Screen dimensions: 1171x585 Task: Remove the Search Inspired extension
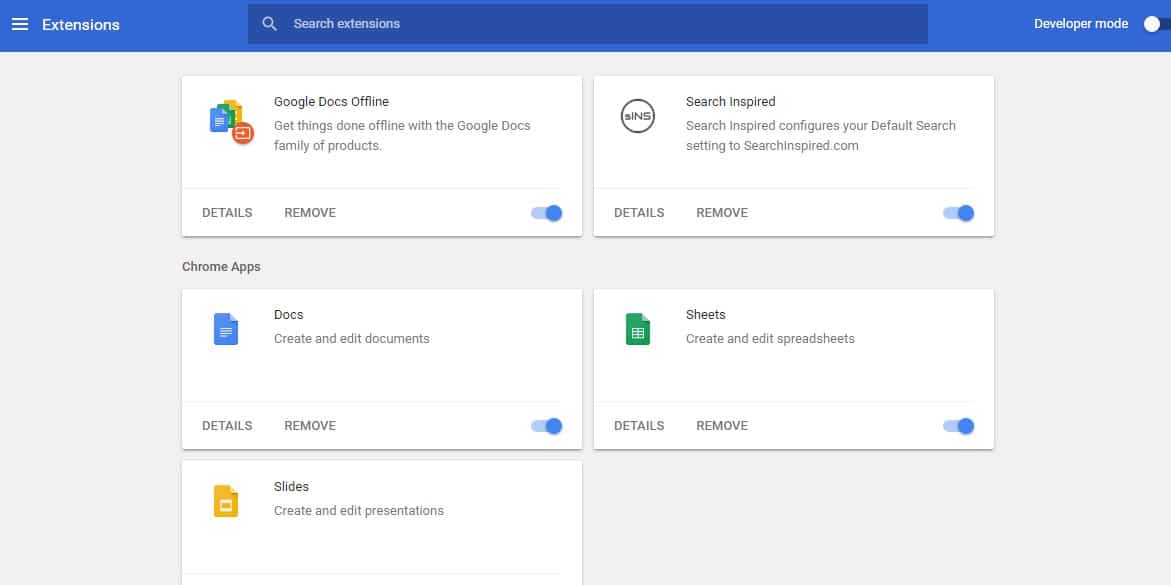pos(722,213)
